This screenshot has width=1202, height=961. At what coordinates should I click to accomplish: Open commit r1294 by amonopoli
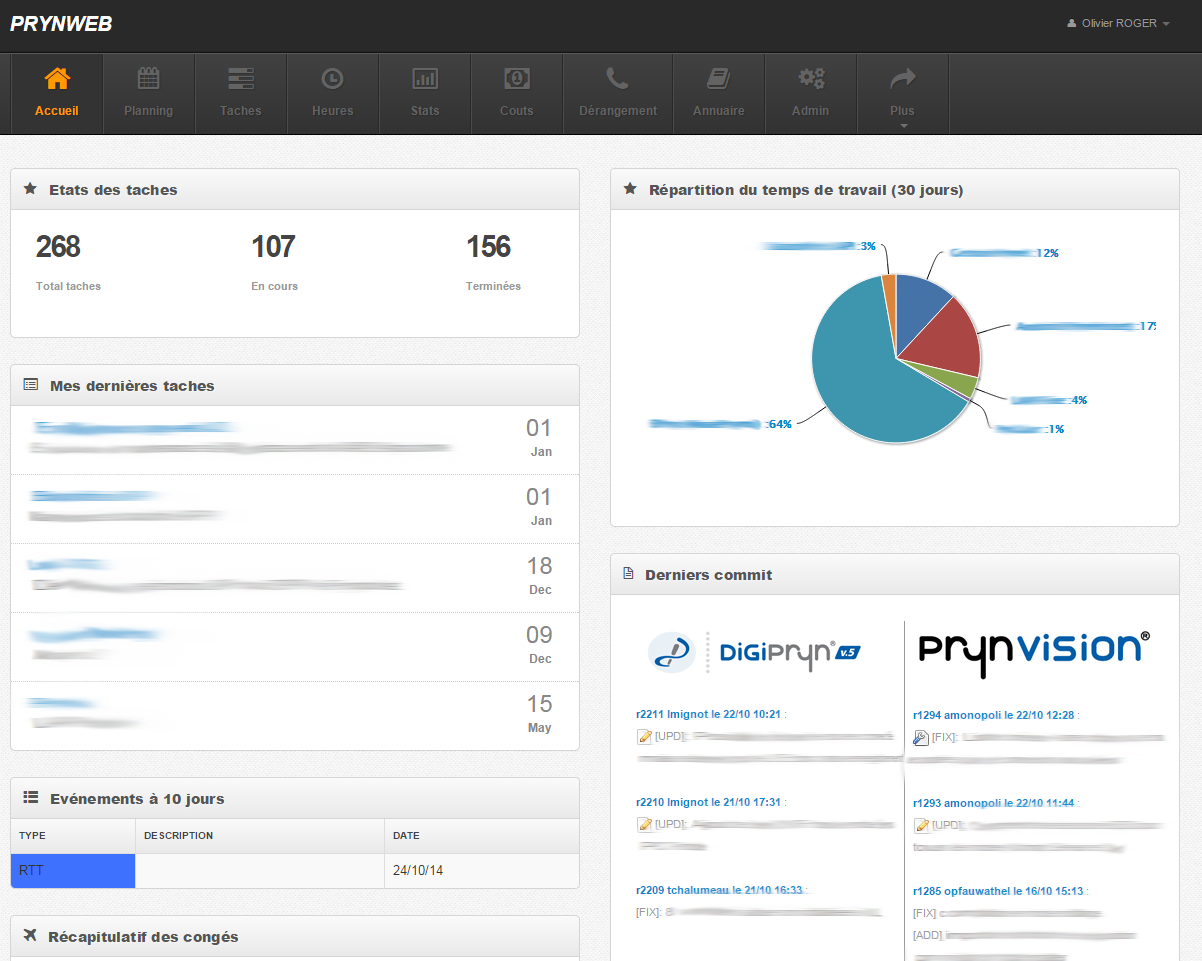click(x=994, y=715)
